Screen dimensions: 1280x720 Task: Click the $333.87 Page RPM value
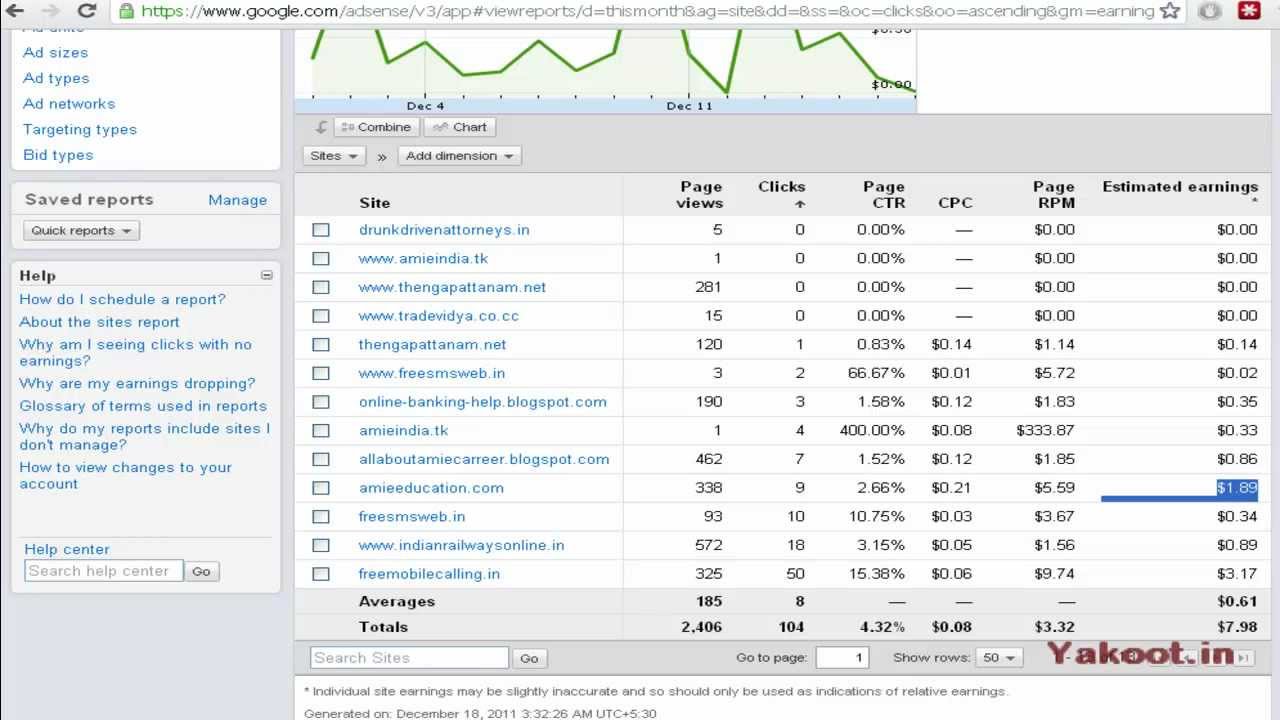tap(1046, 431)
